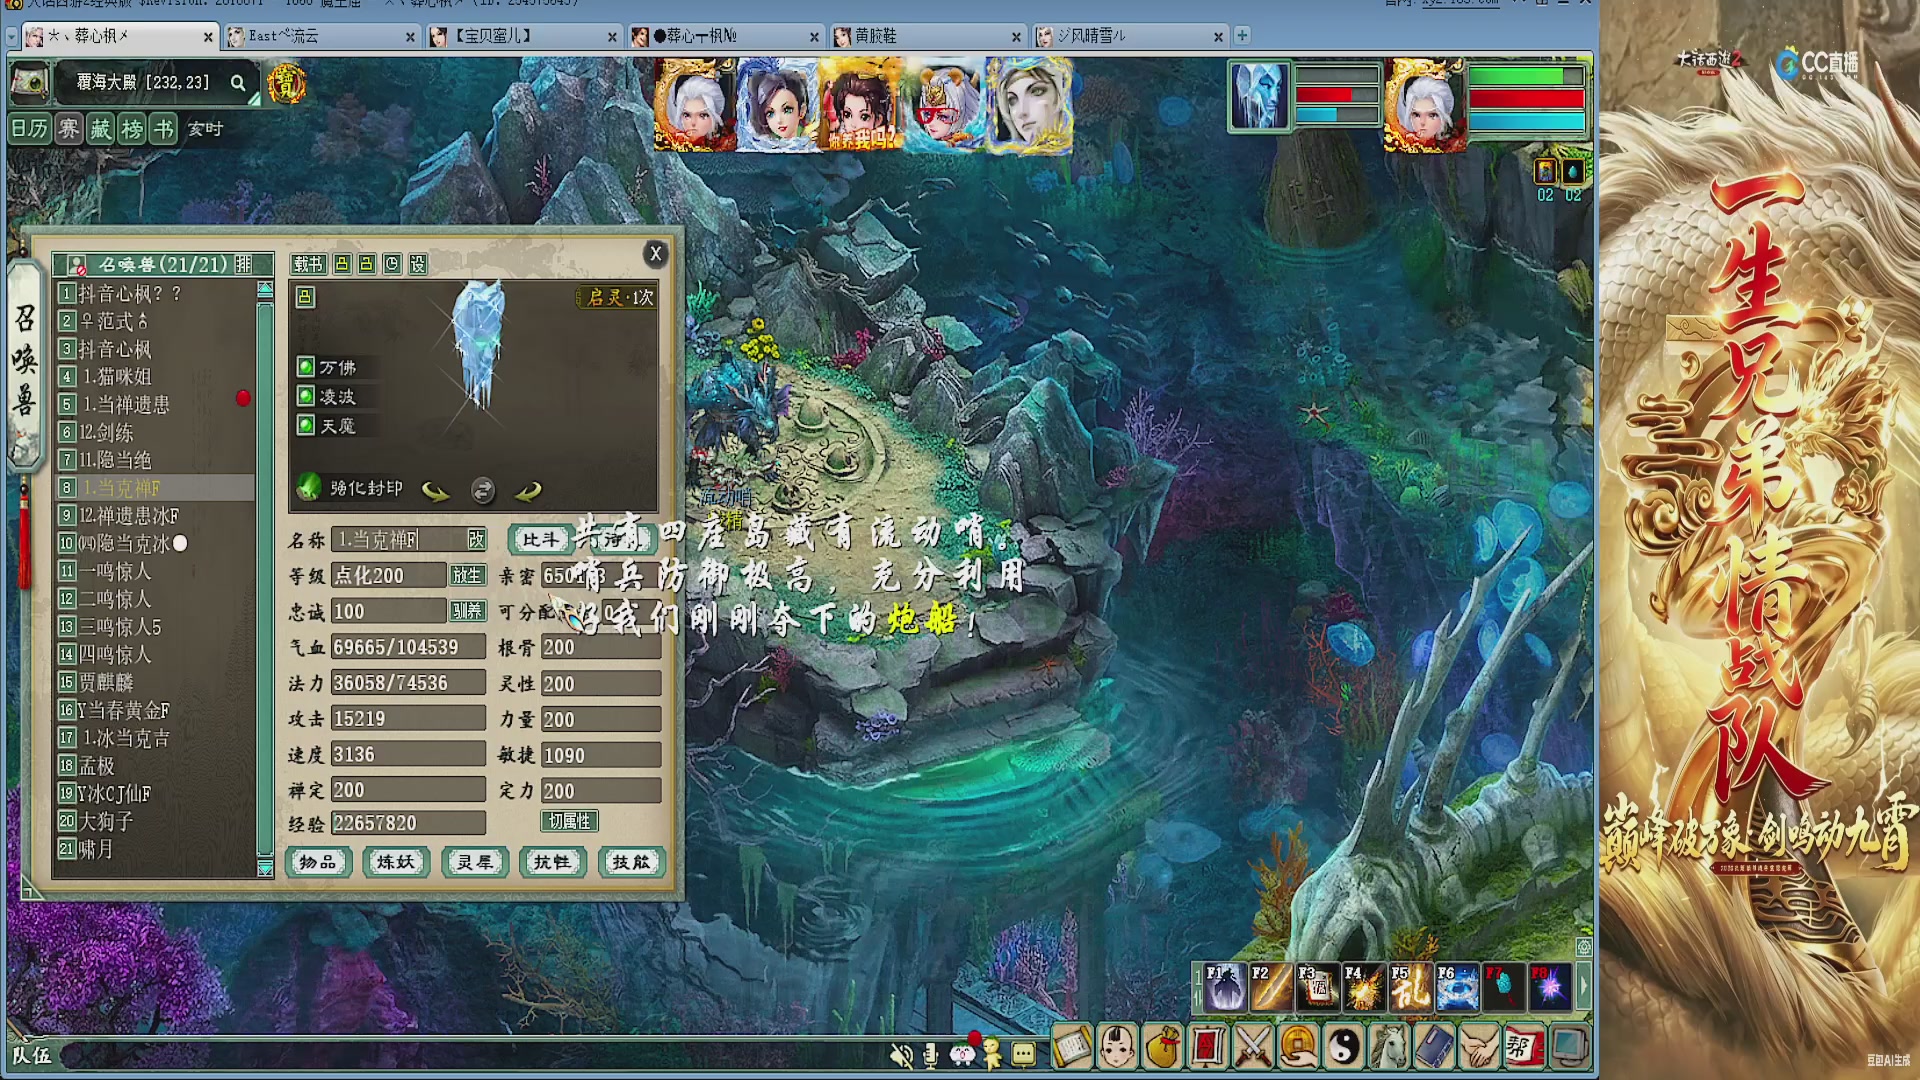Click the 比斗 duel button
Screen dimensions: 1920x1080
(x=541, y=539)
